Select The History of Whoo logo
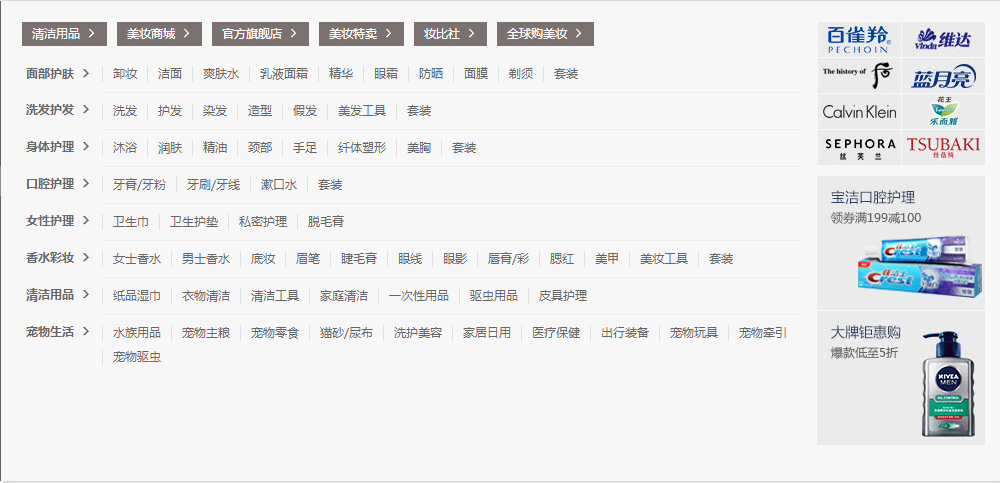This screenshot has width=1000, height=483. pos(858,75)
